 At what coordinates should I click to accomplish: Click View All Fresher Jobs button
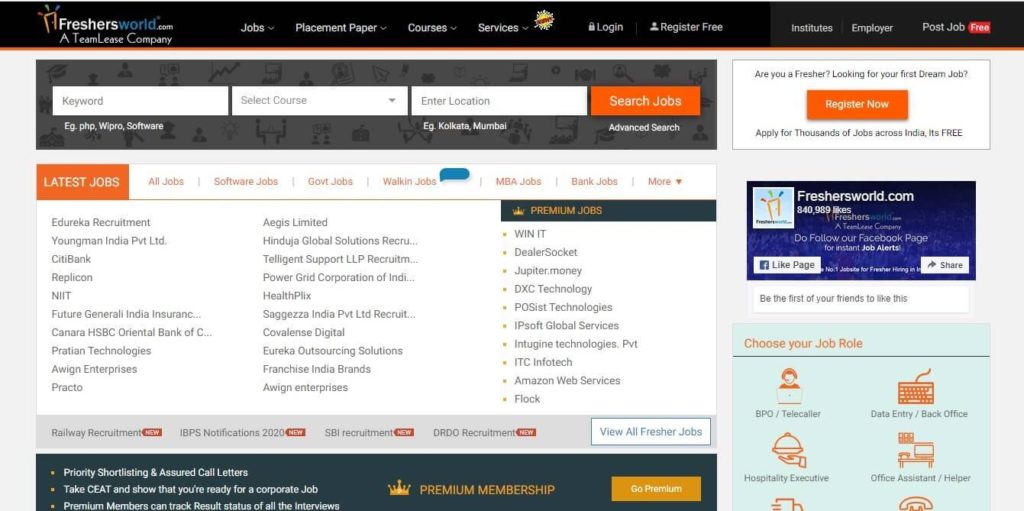[651, 431]
